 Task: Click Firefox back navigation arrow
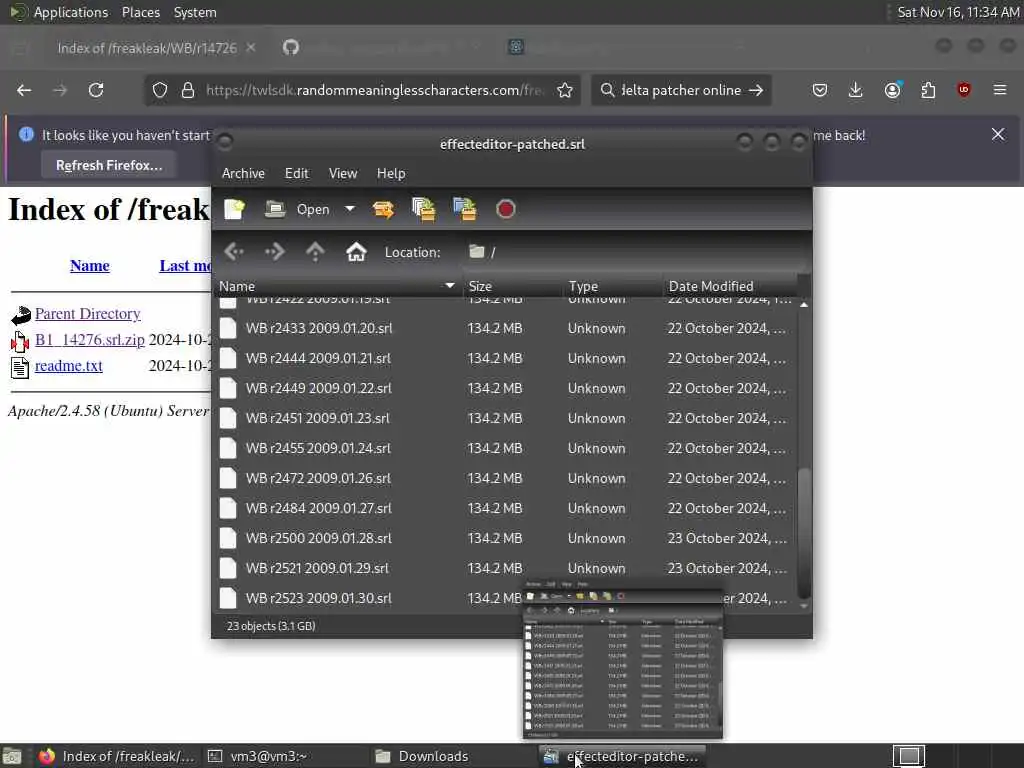point(24,90)
